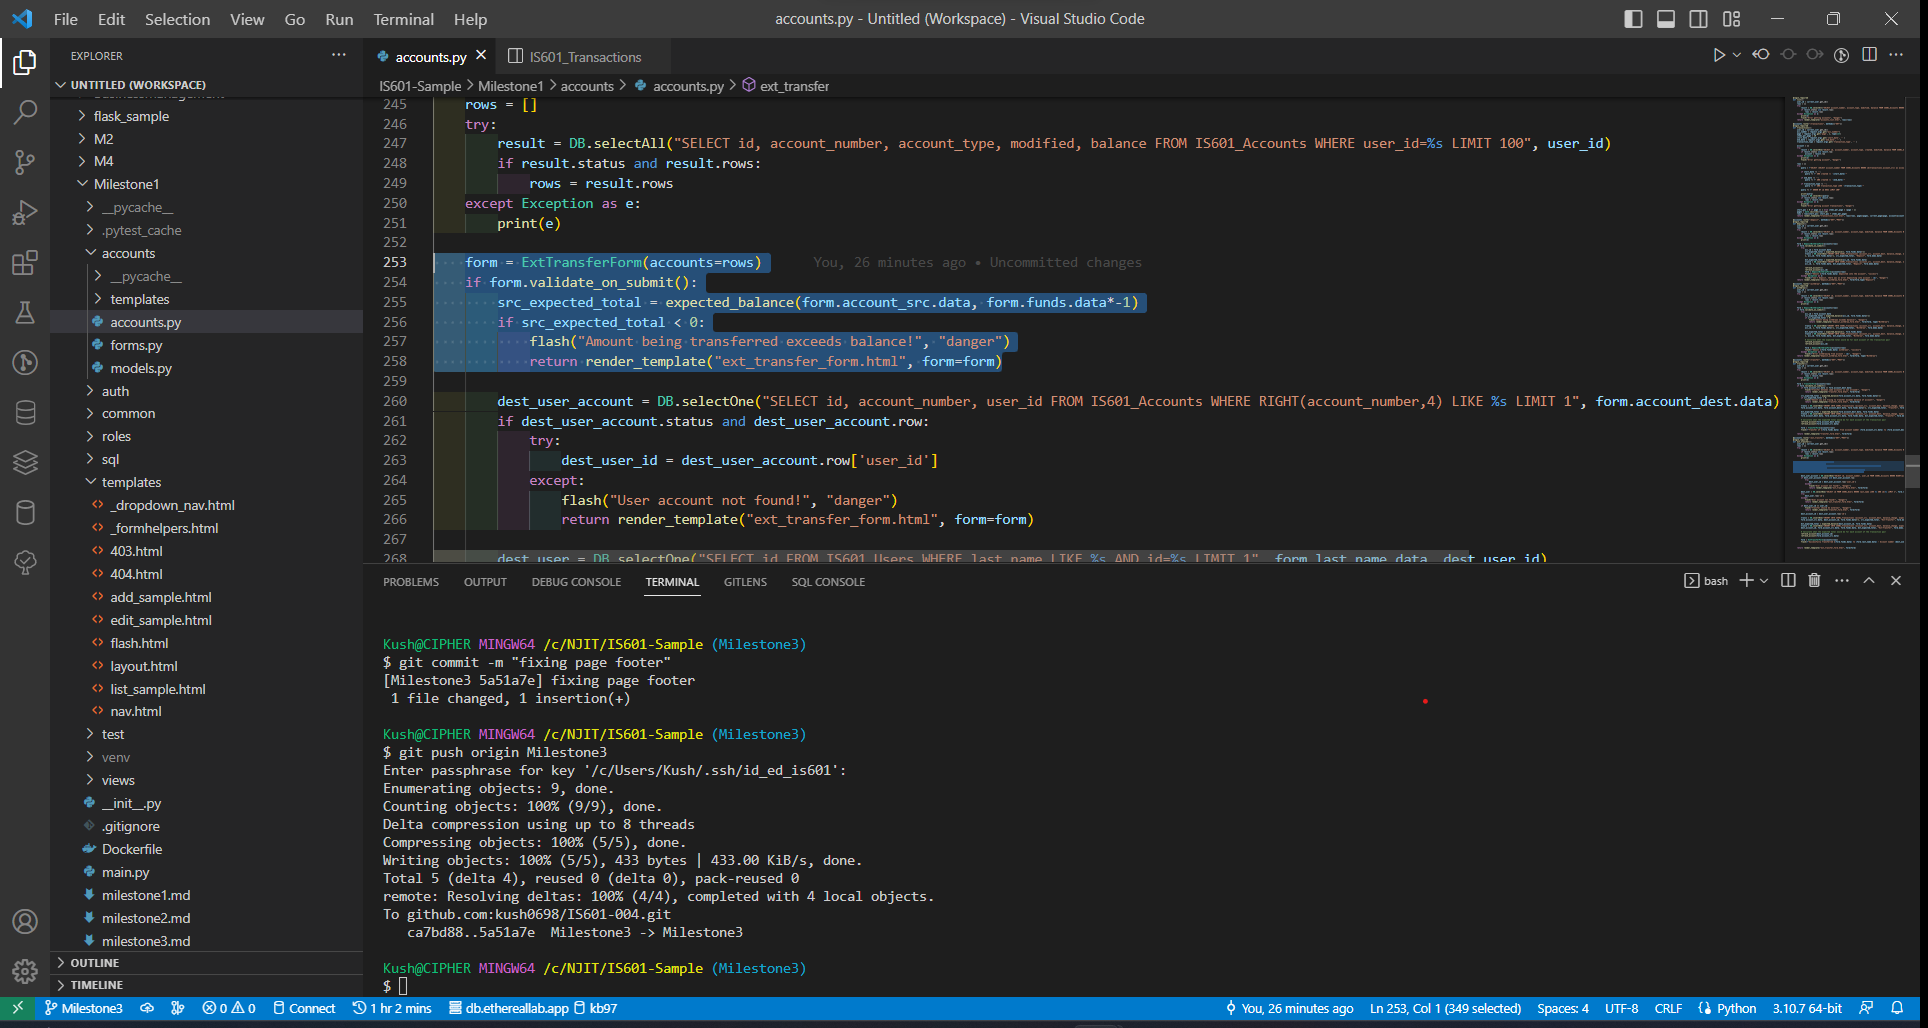The width and height of the screenshot is (1928, 1028).
Task: Open a new terminal with the plus icon
Action: [1745, 580]
